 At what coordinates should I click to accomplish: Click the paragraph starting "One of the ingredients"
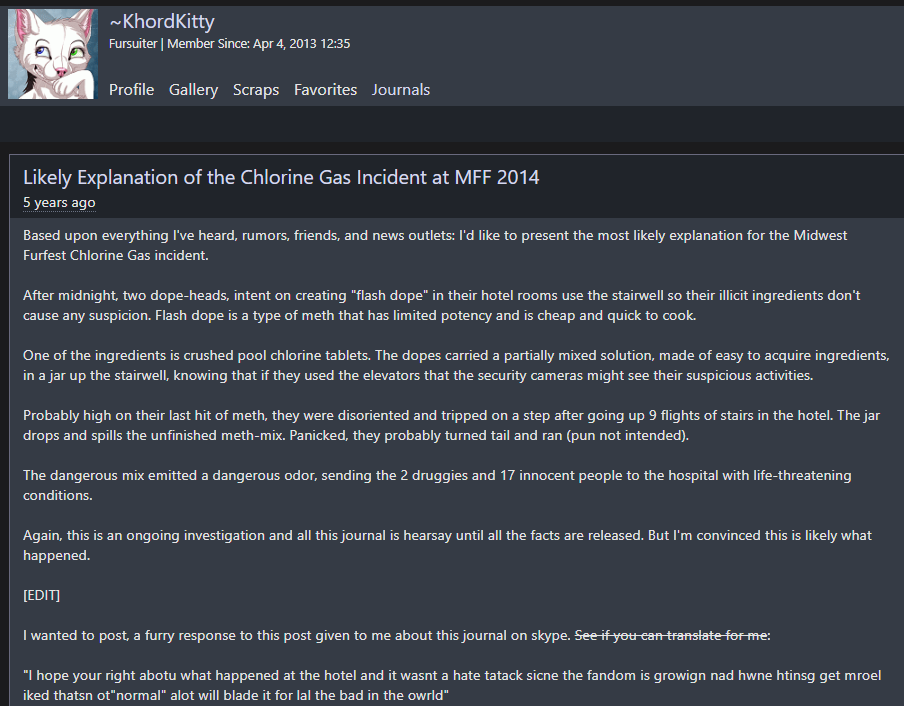click(456, 365)
